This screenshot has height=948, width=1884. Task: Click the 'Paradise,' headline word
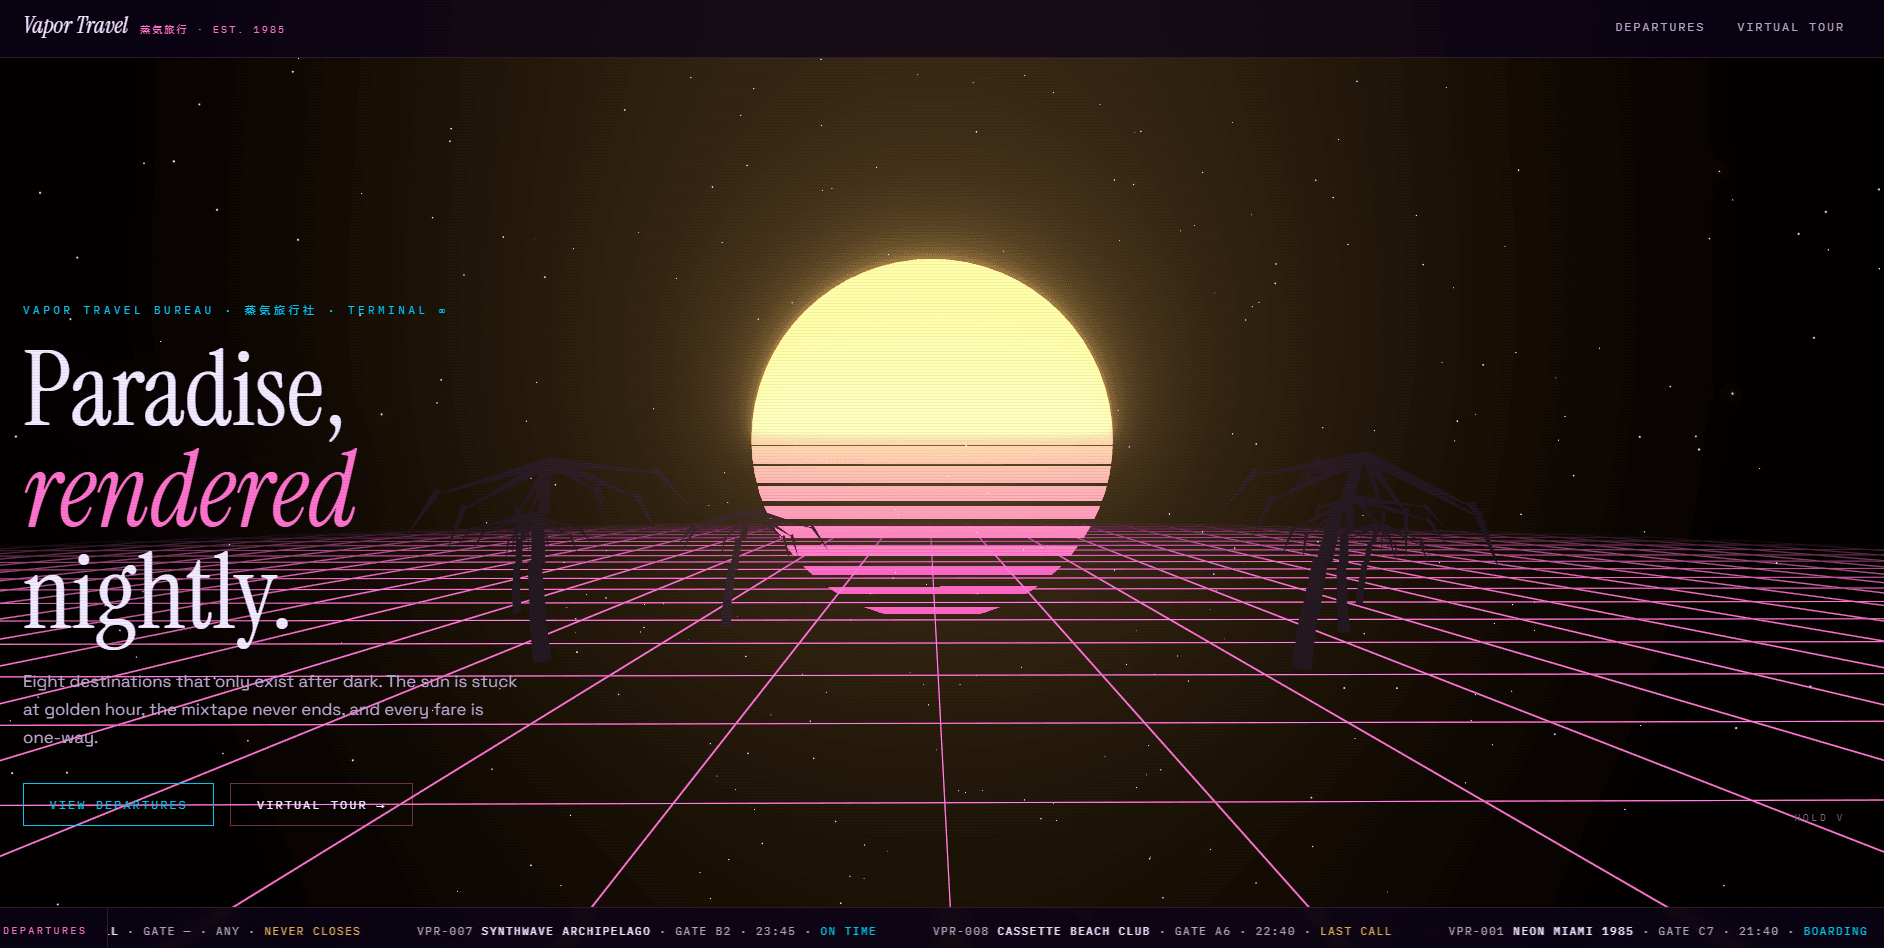pos(183,390)
